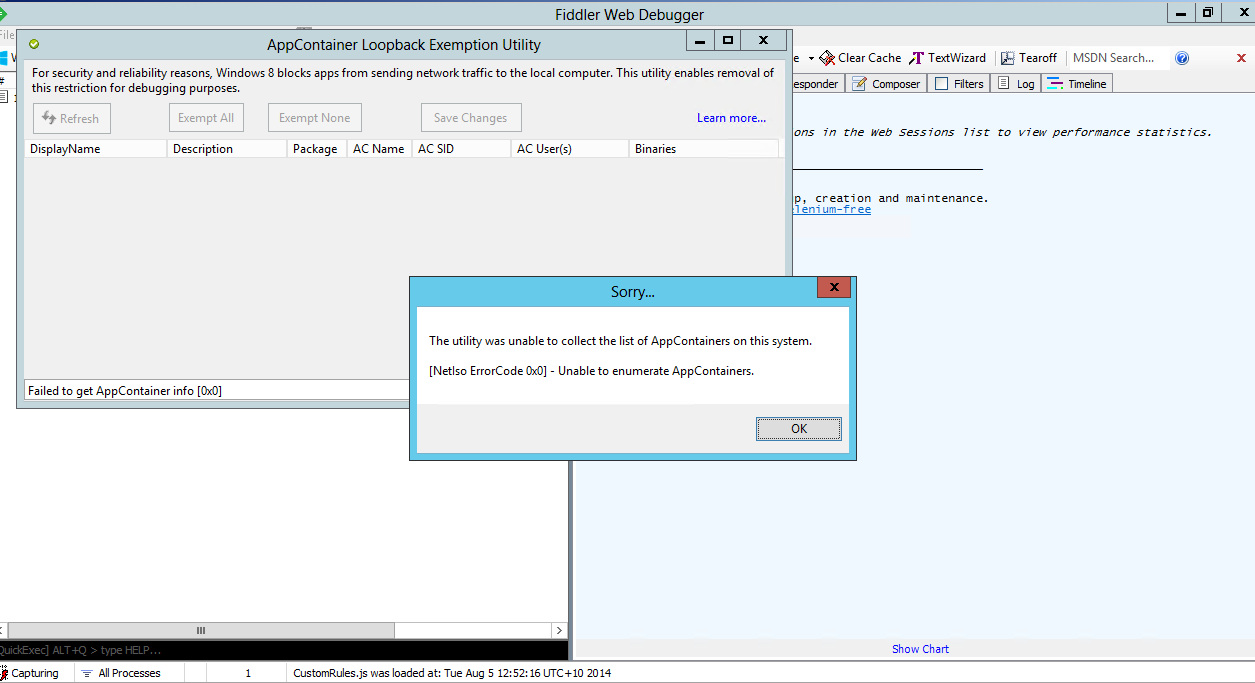Click the CustomRules.js loaded status message
Viewport: 1255px width, 683px height.
coord(452,673)
